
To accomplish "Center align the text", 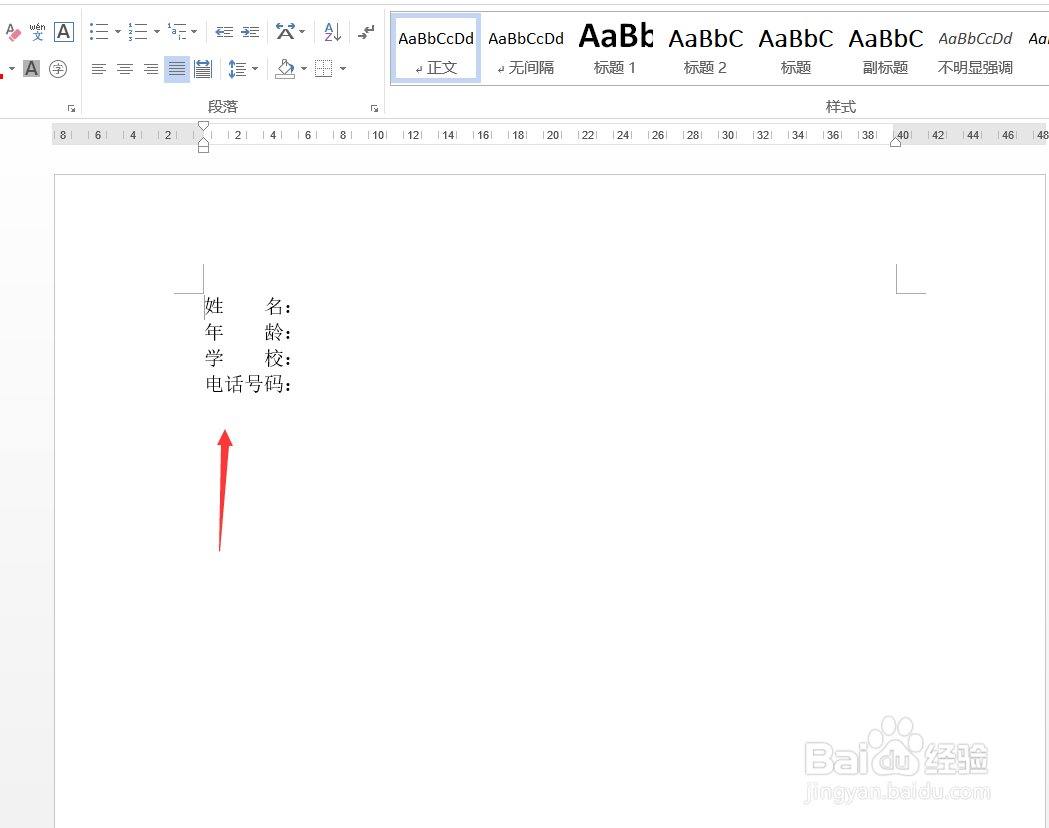I will tap(125, 69).
